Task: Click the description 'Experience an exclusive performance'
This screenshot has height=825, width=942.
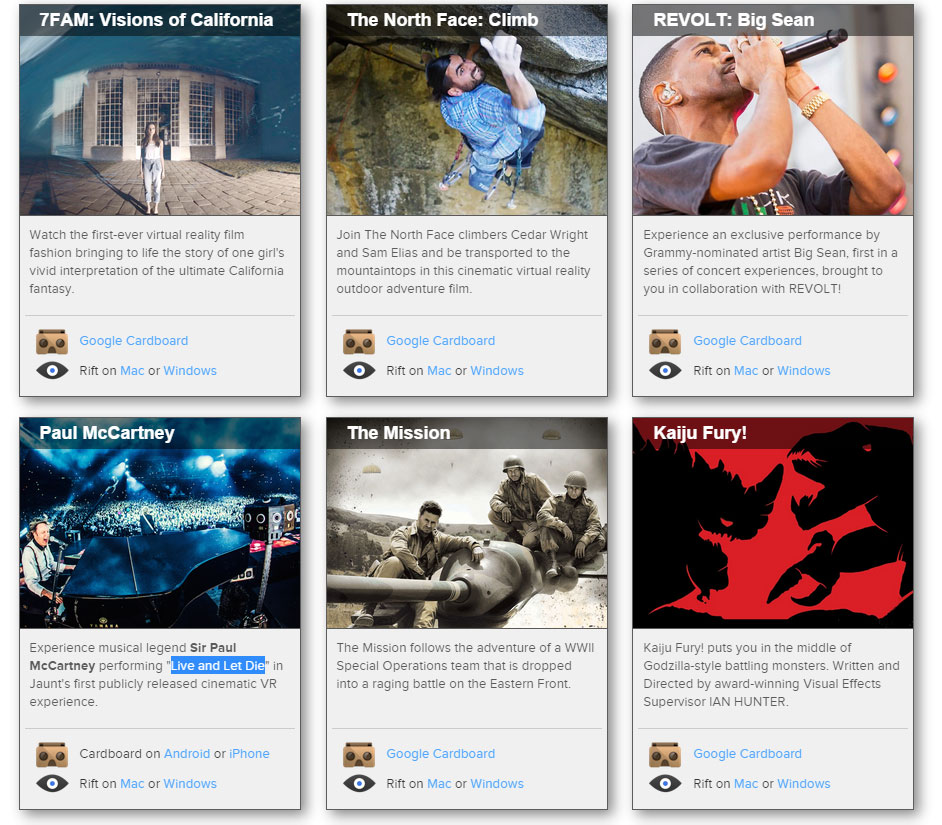Action: click(770, 261)
